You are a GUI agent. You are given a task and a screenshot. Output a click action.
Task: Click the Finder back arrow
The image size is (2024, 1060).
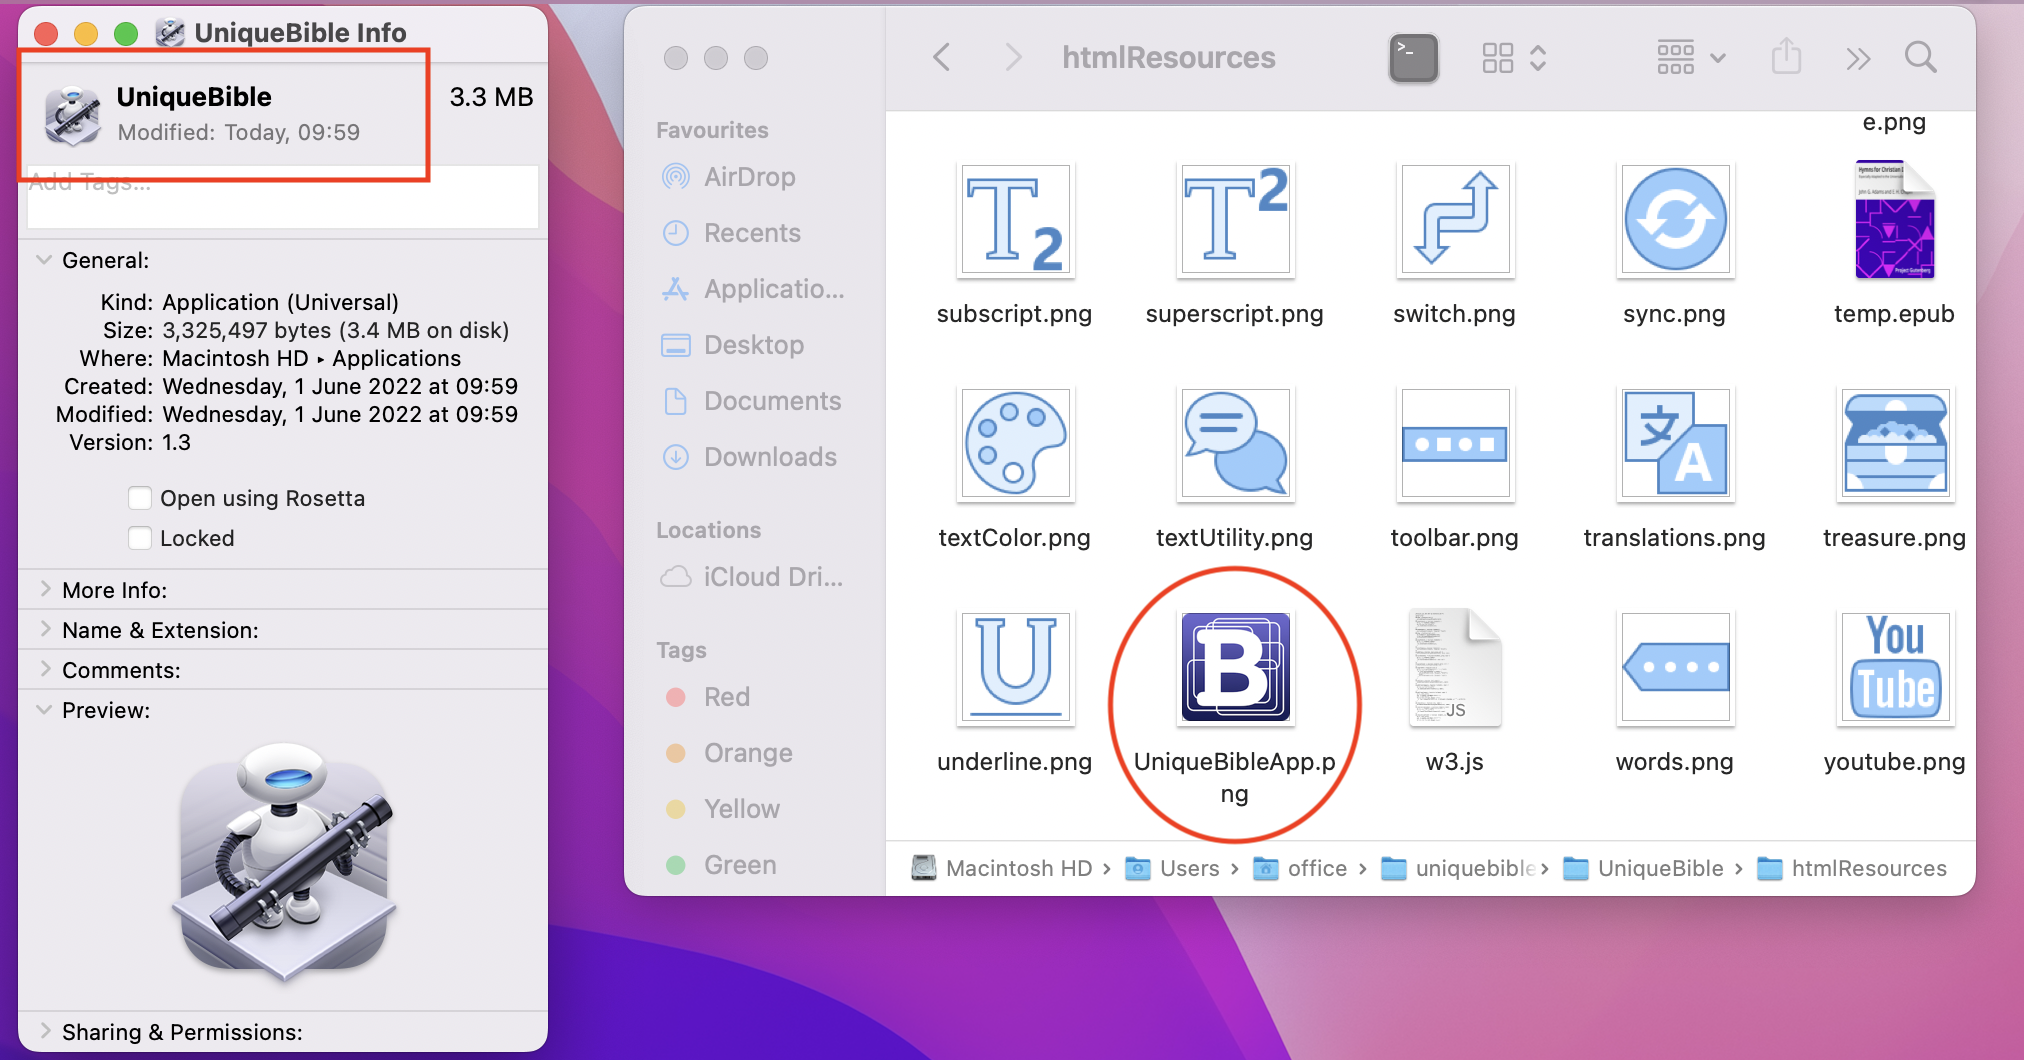(941, 57)
